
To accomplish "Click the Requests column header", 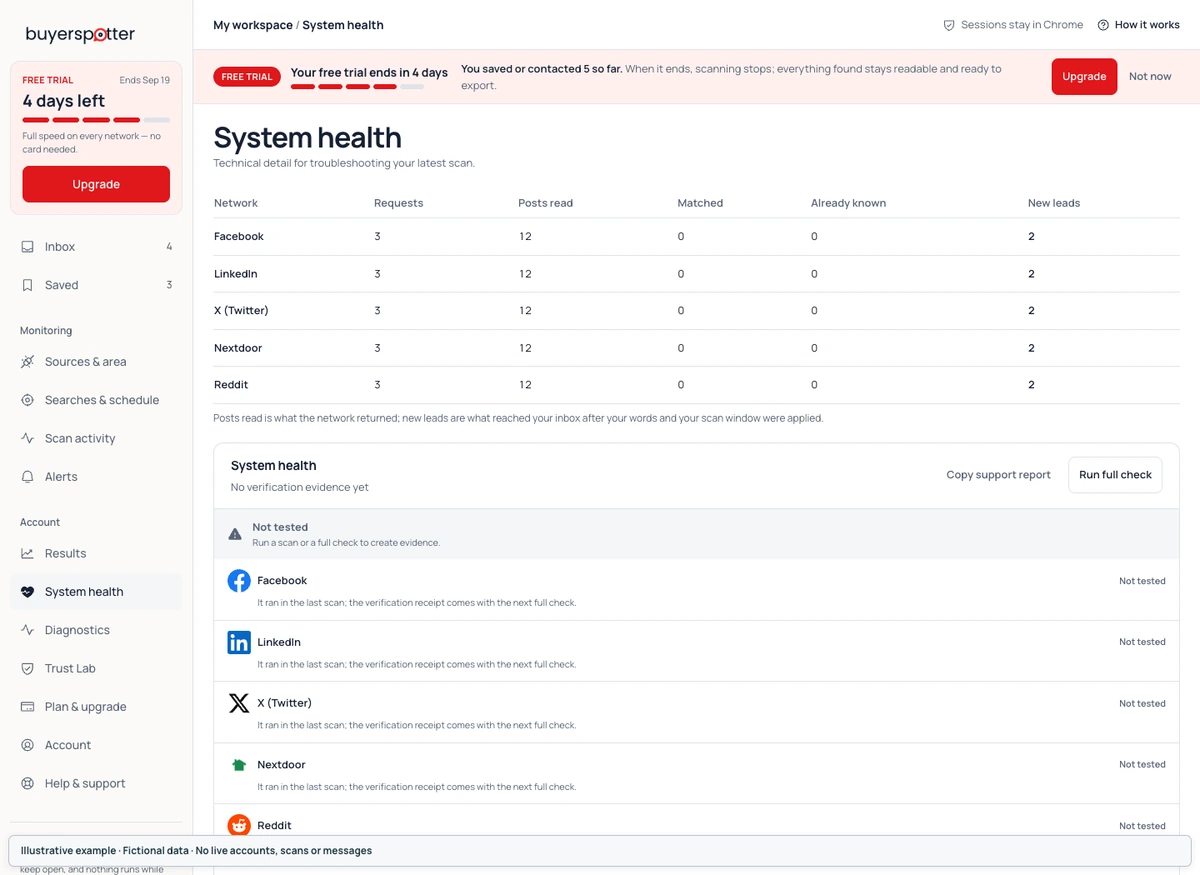I will pyautogui.click(x=399, y=203).
